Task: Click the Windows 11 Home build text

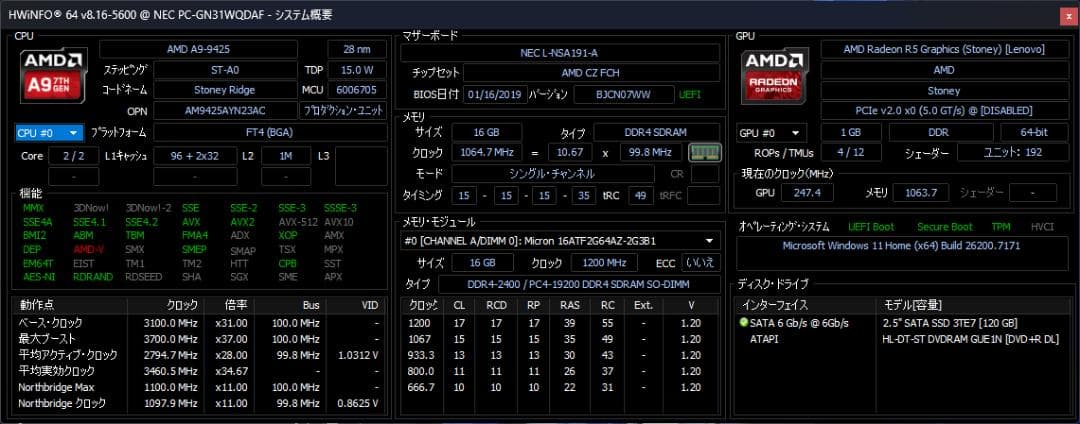Action: (902, 246)
